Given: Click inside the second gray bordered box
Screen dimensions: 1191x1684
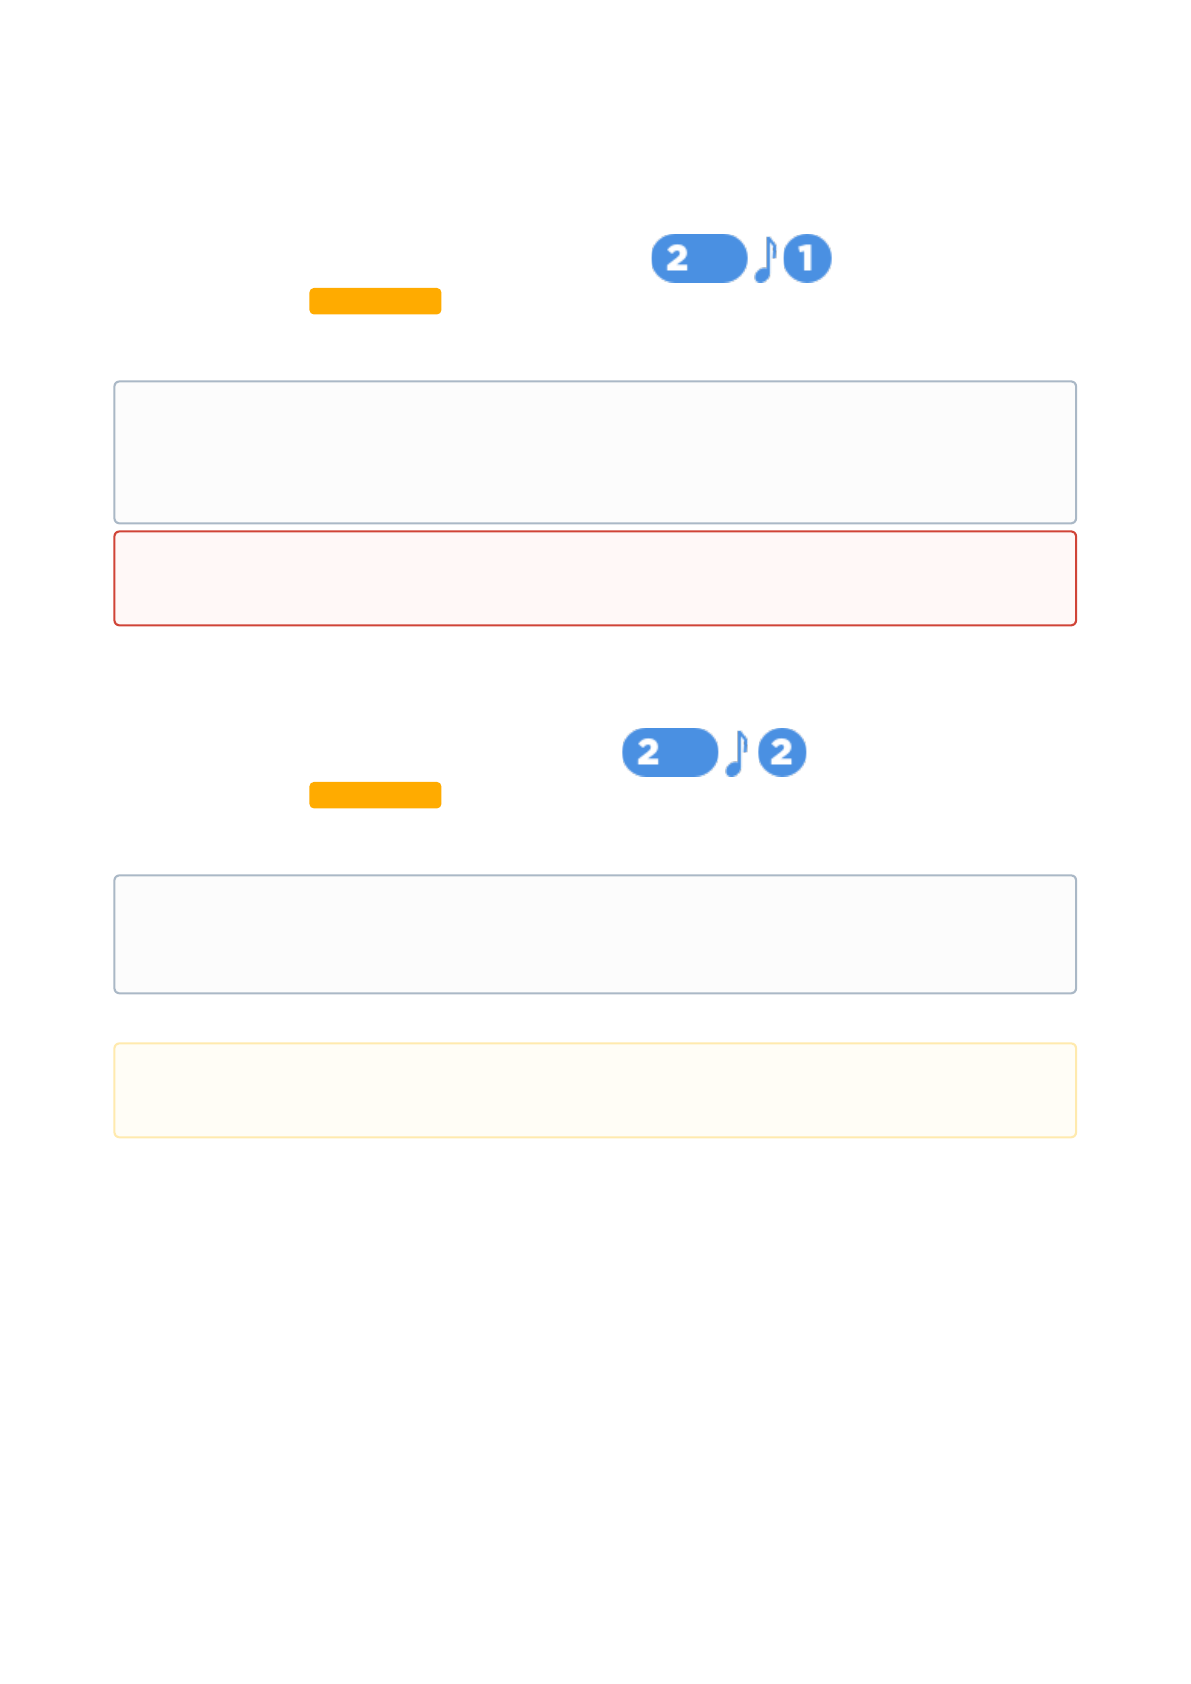Looking at the screenshot, I should click(x=595, y=934).
